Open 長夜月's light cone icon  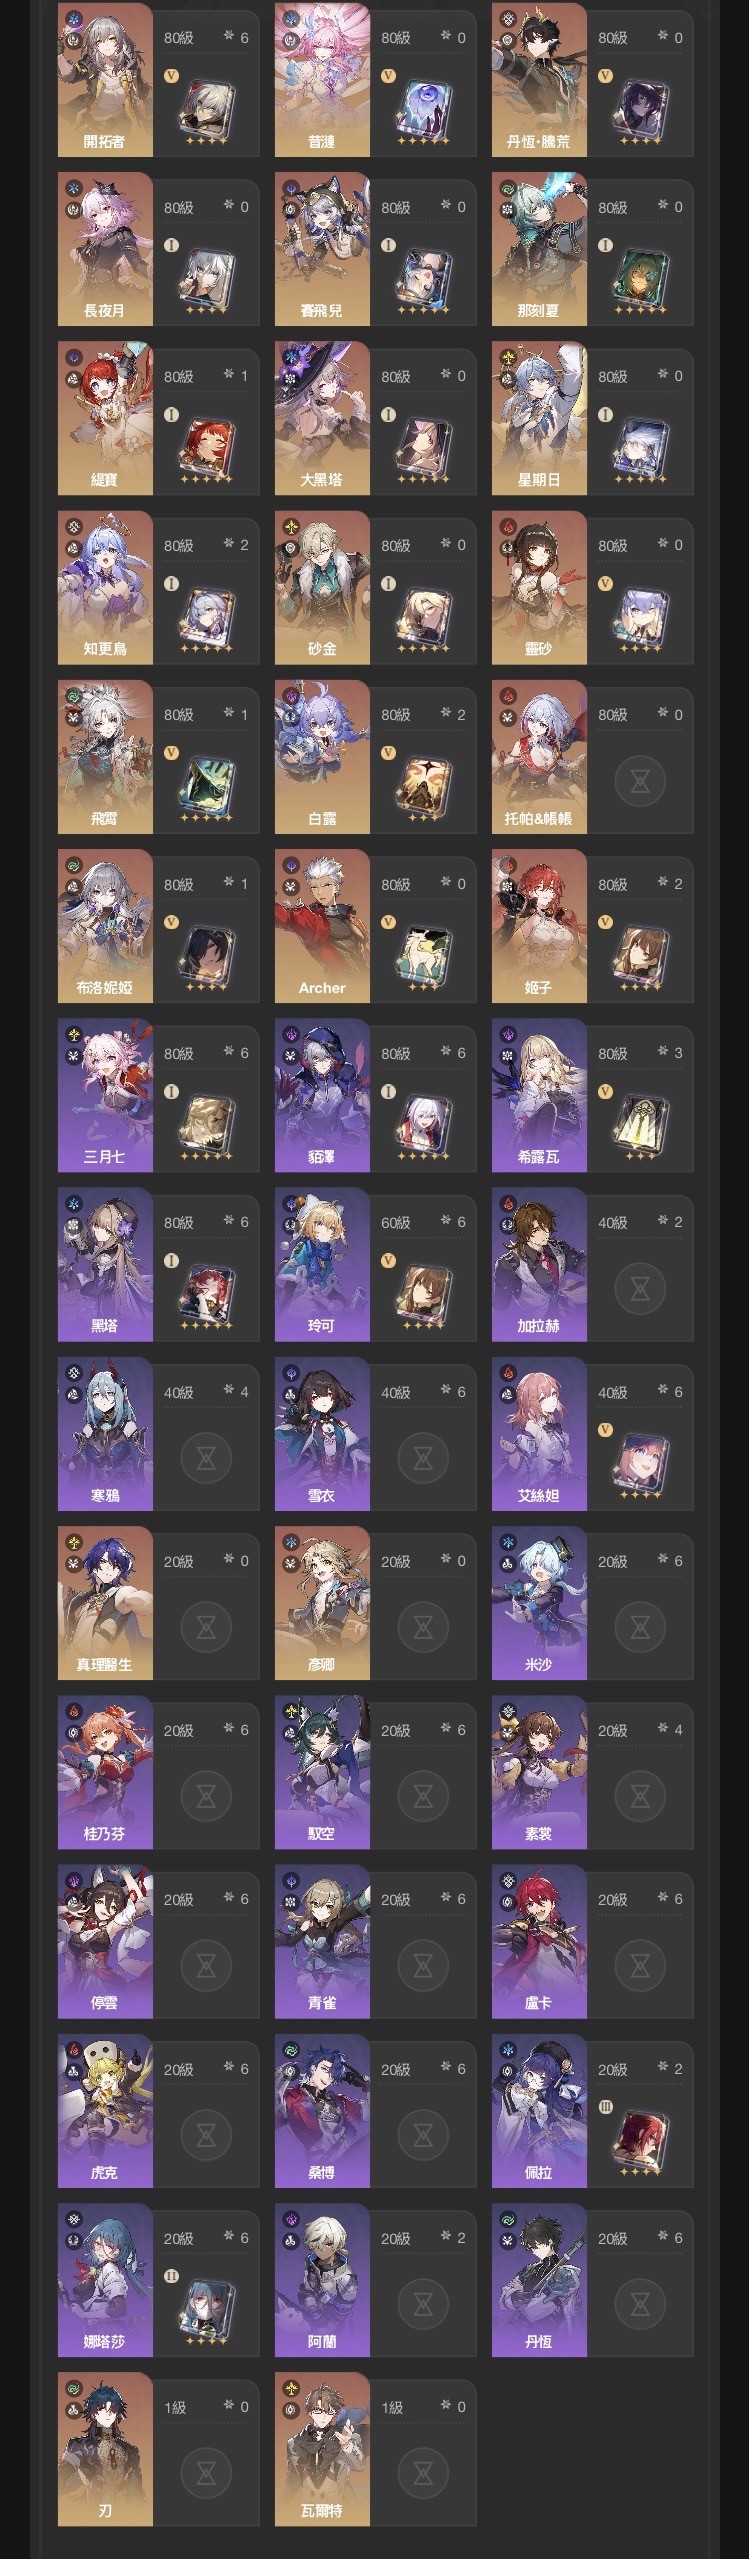coord(207,278)
